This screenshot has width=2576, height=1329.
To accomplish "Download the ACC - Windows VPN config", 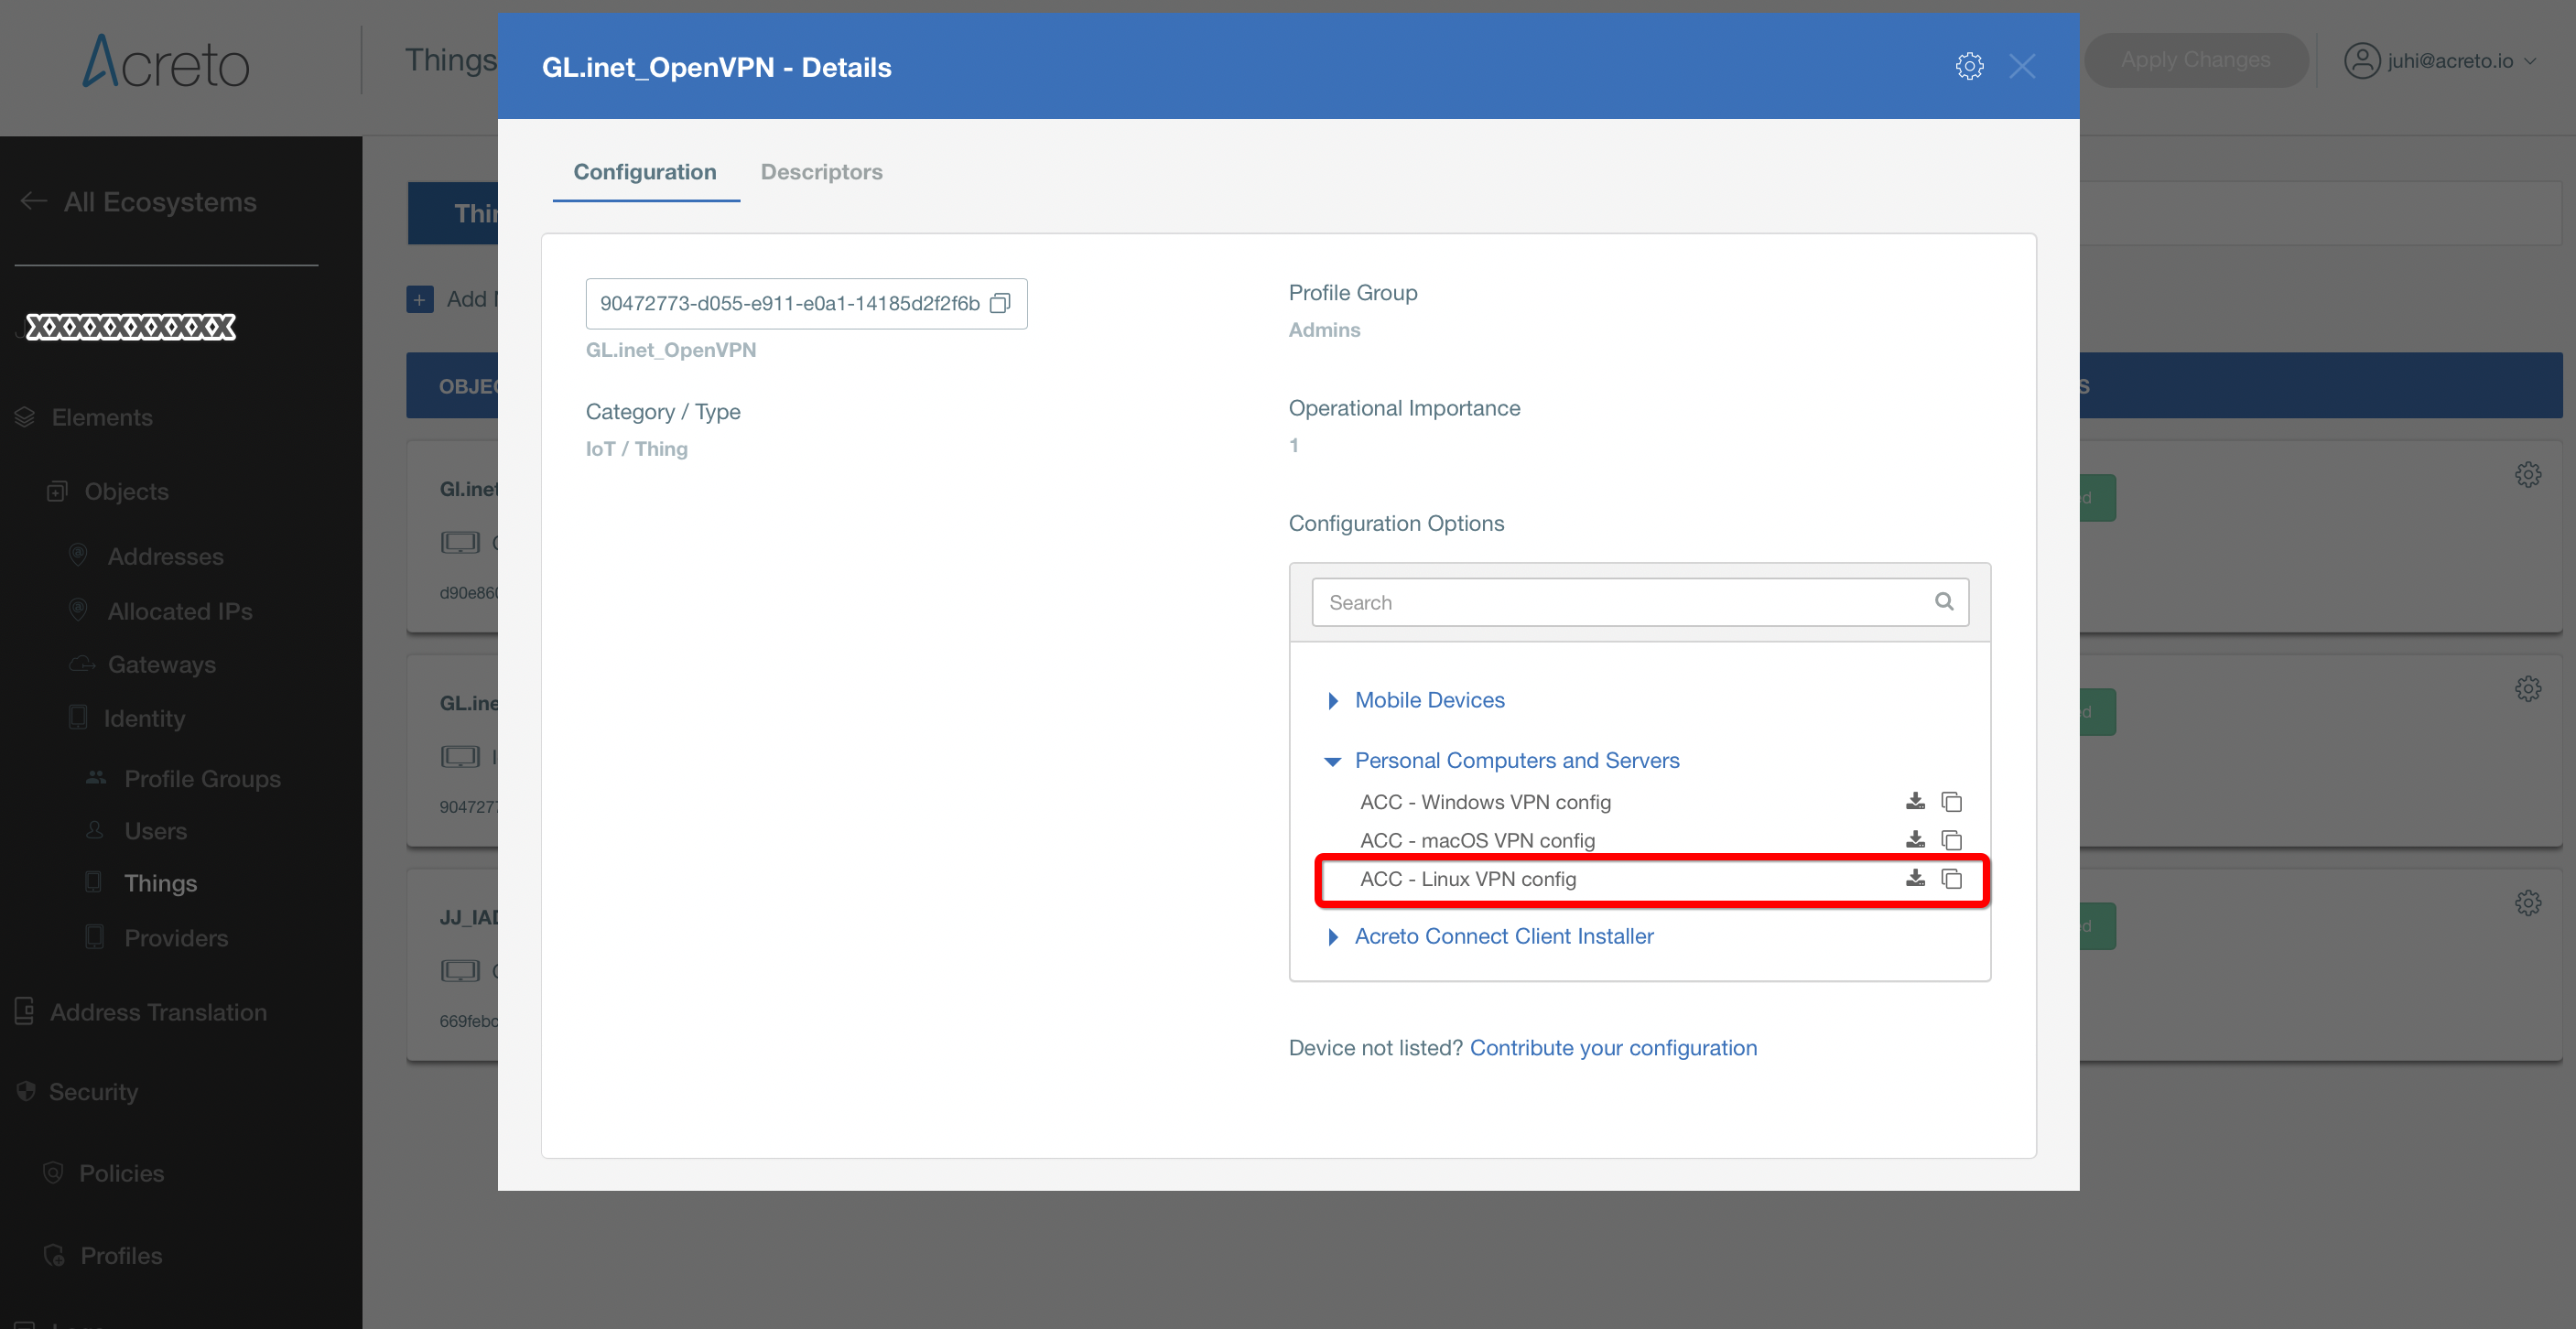I will click(1915, 801).
